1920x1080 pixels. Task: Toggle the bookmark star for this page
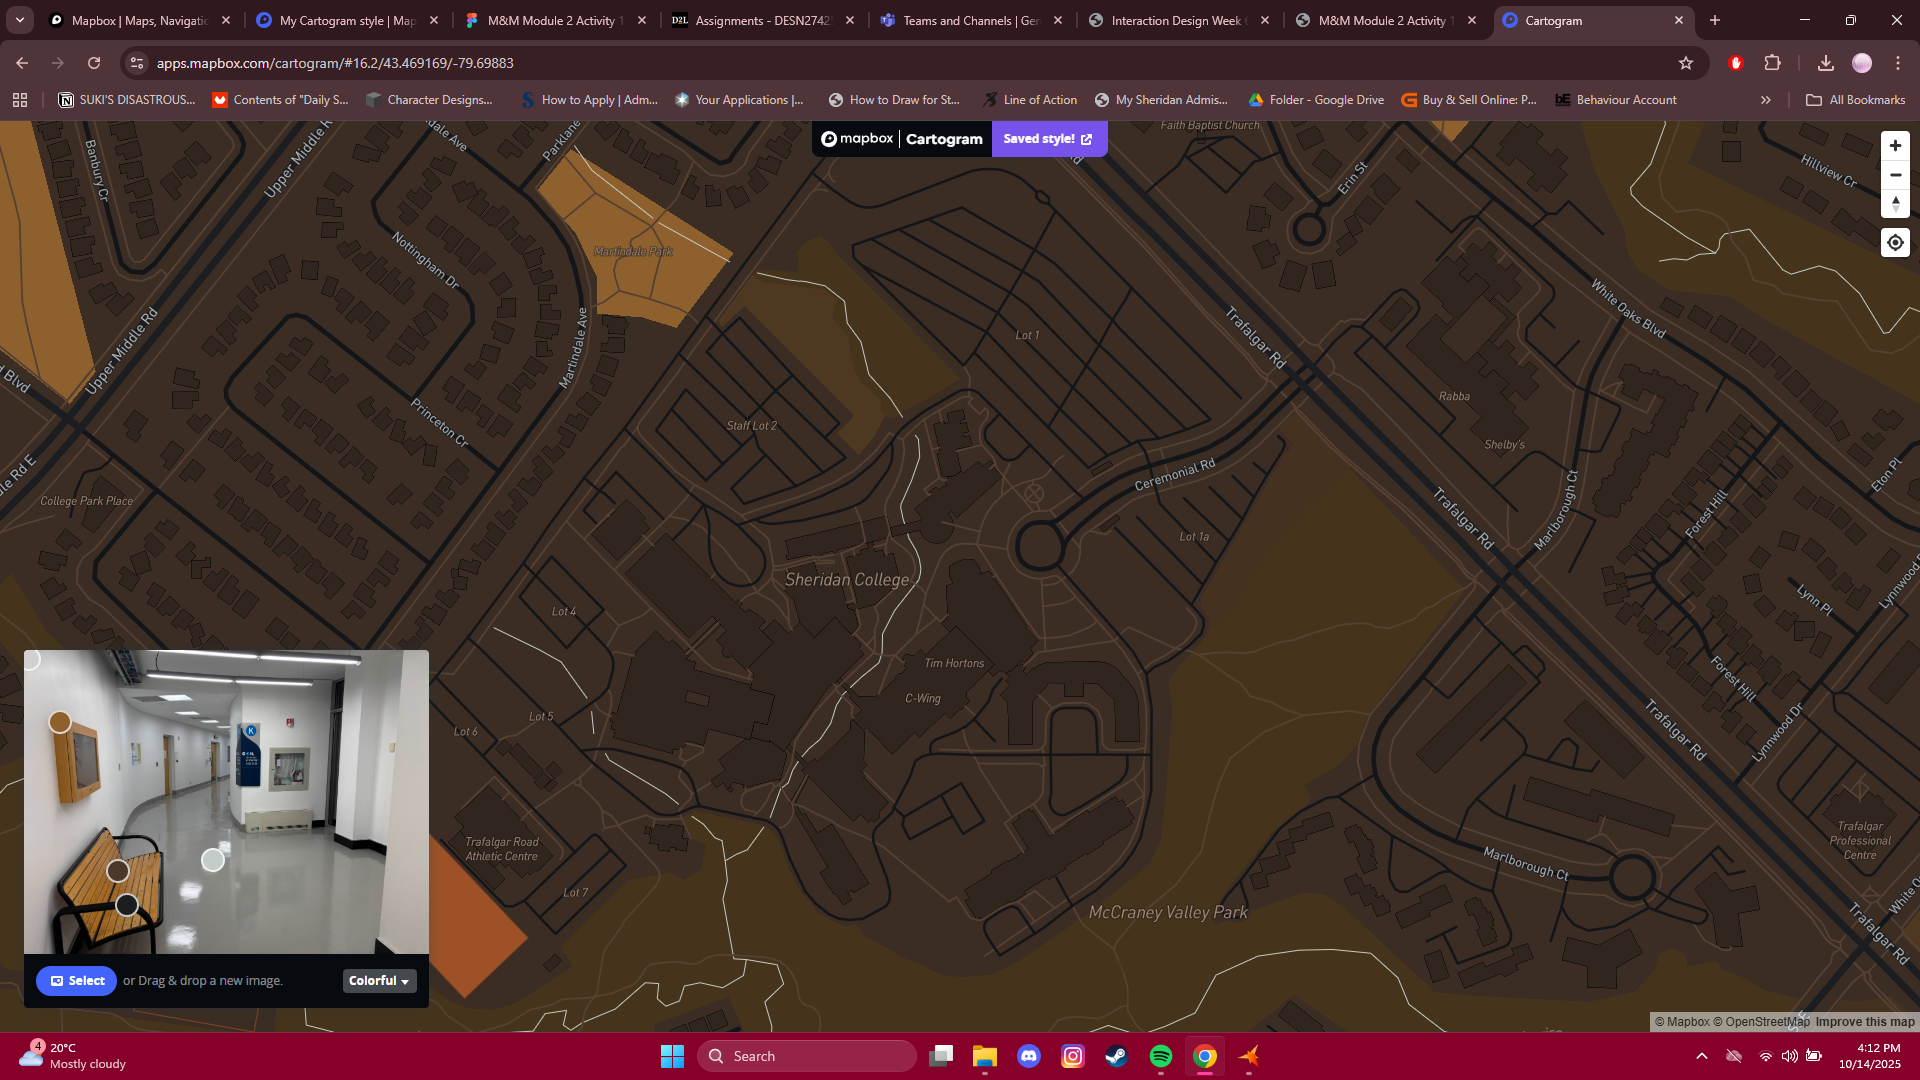(1687, 62)
